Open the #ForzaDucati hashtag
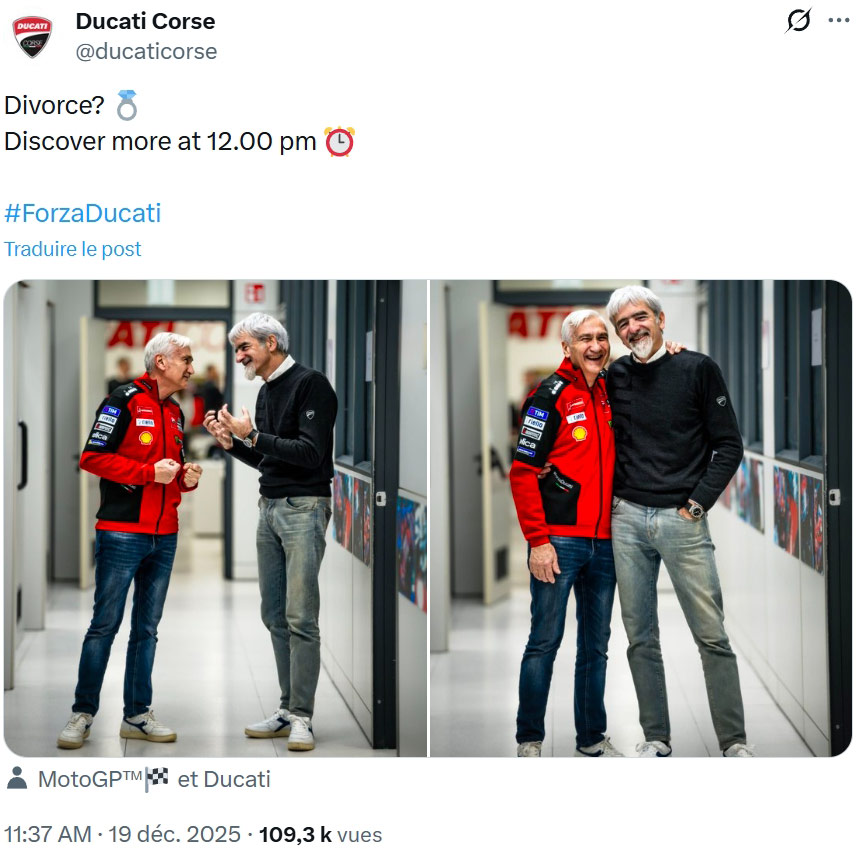 pyautogui.click(x=83, y=213)
